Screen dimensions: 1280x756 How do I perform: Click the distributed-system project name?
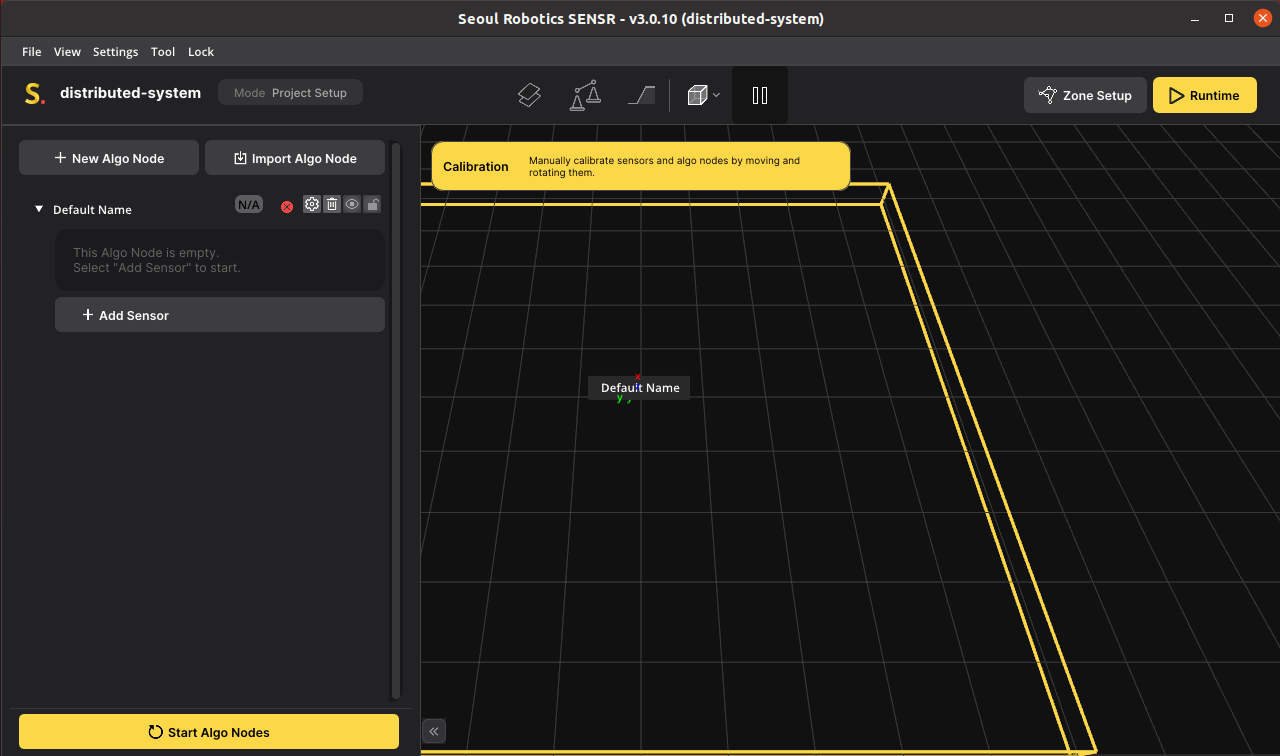point(130,93)
